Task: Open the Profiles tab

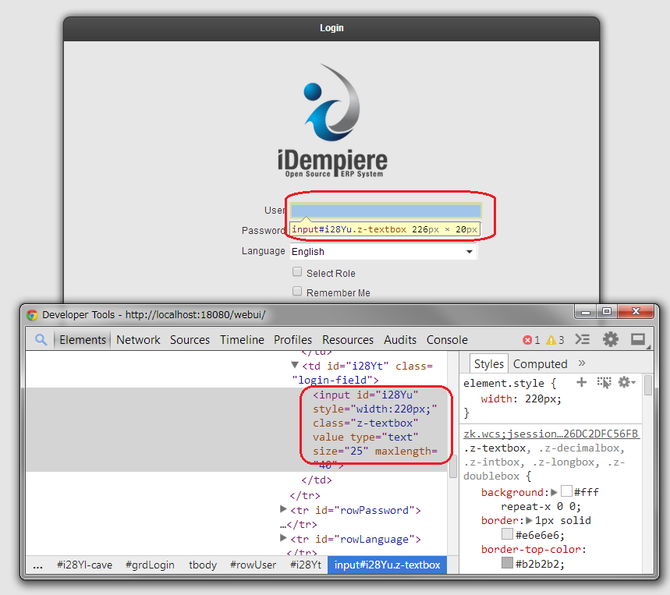Action: (293, 340)
